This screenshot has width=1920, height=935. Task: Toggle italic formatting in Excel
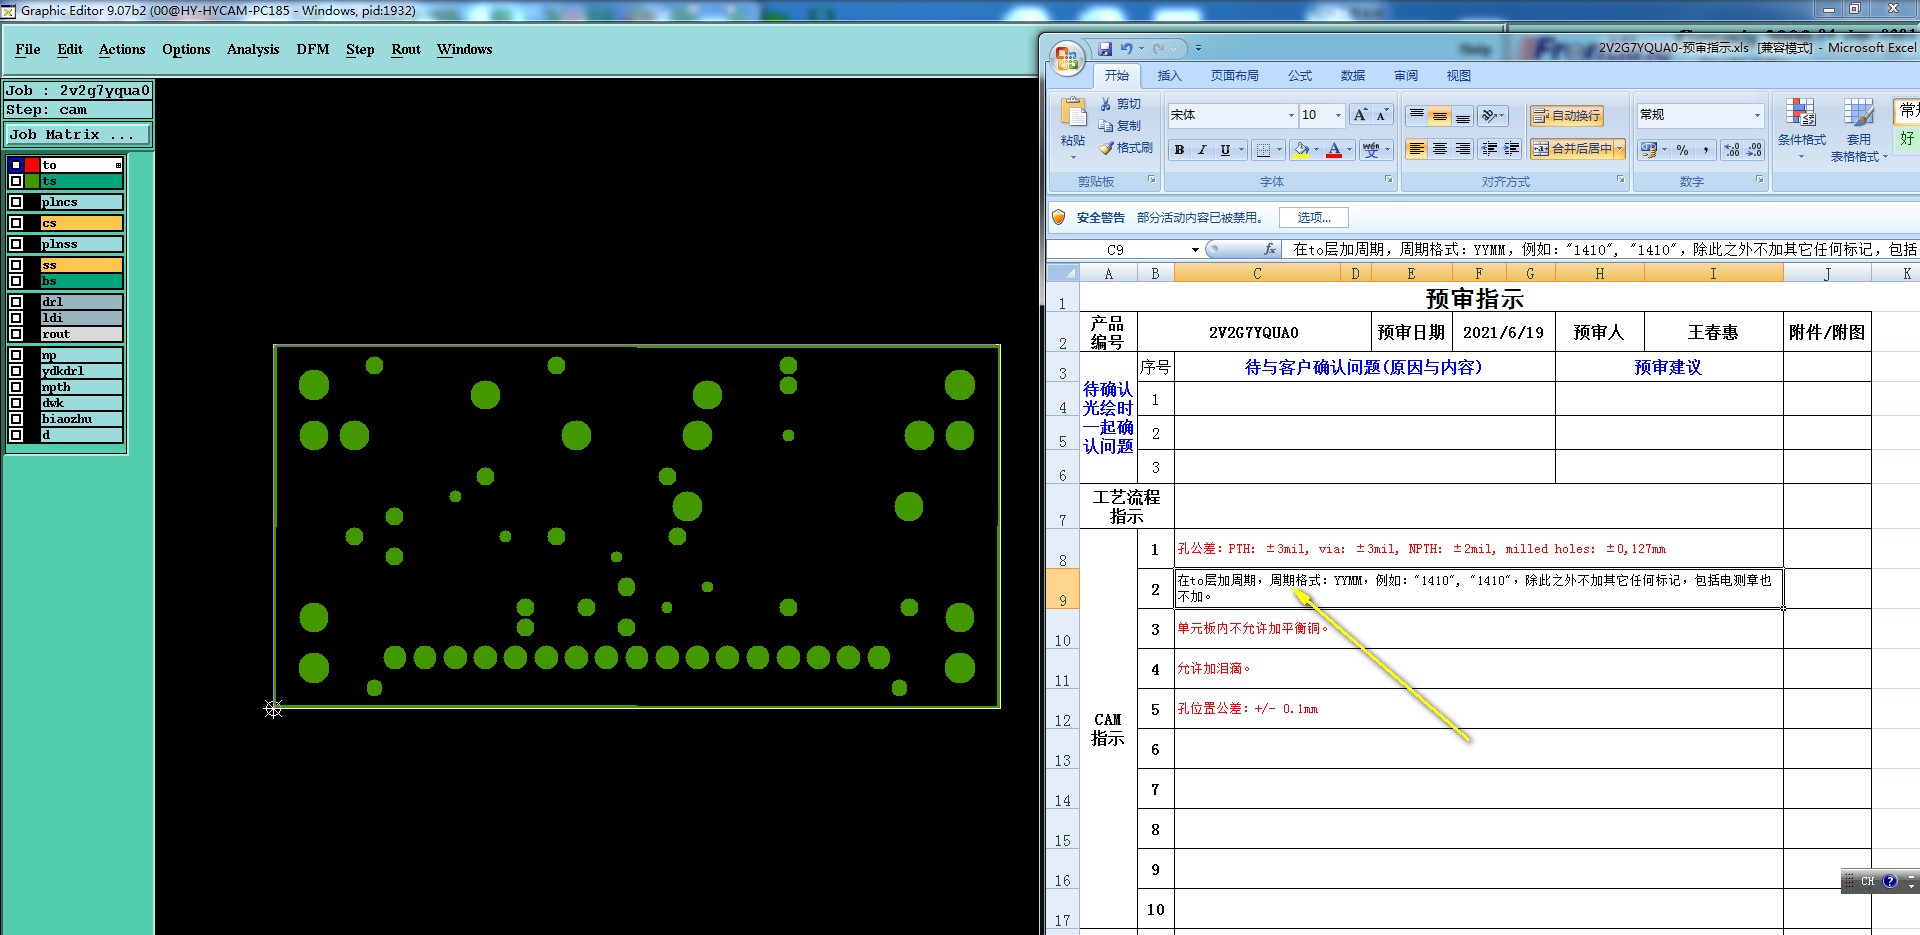1202,150
